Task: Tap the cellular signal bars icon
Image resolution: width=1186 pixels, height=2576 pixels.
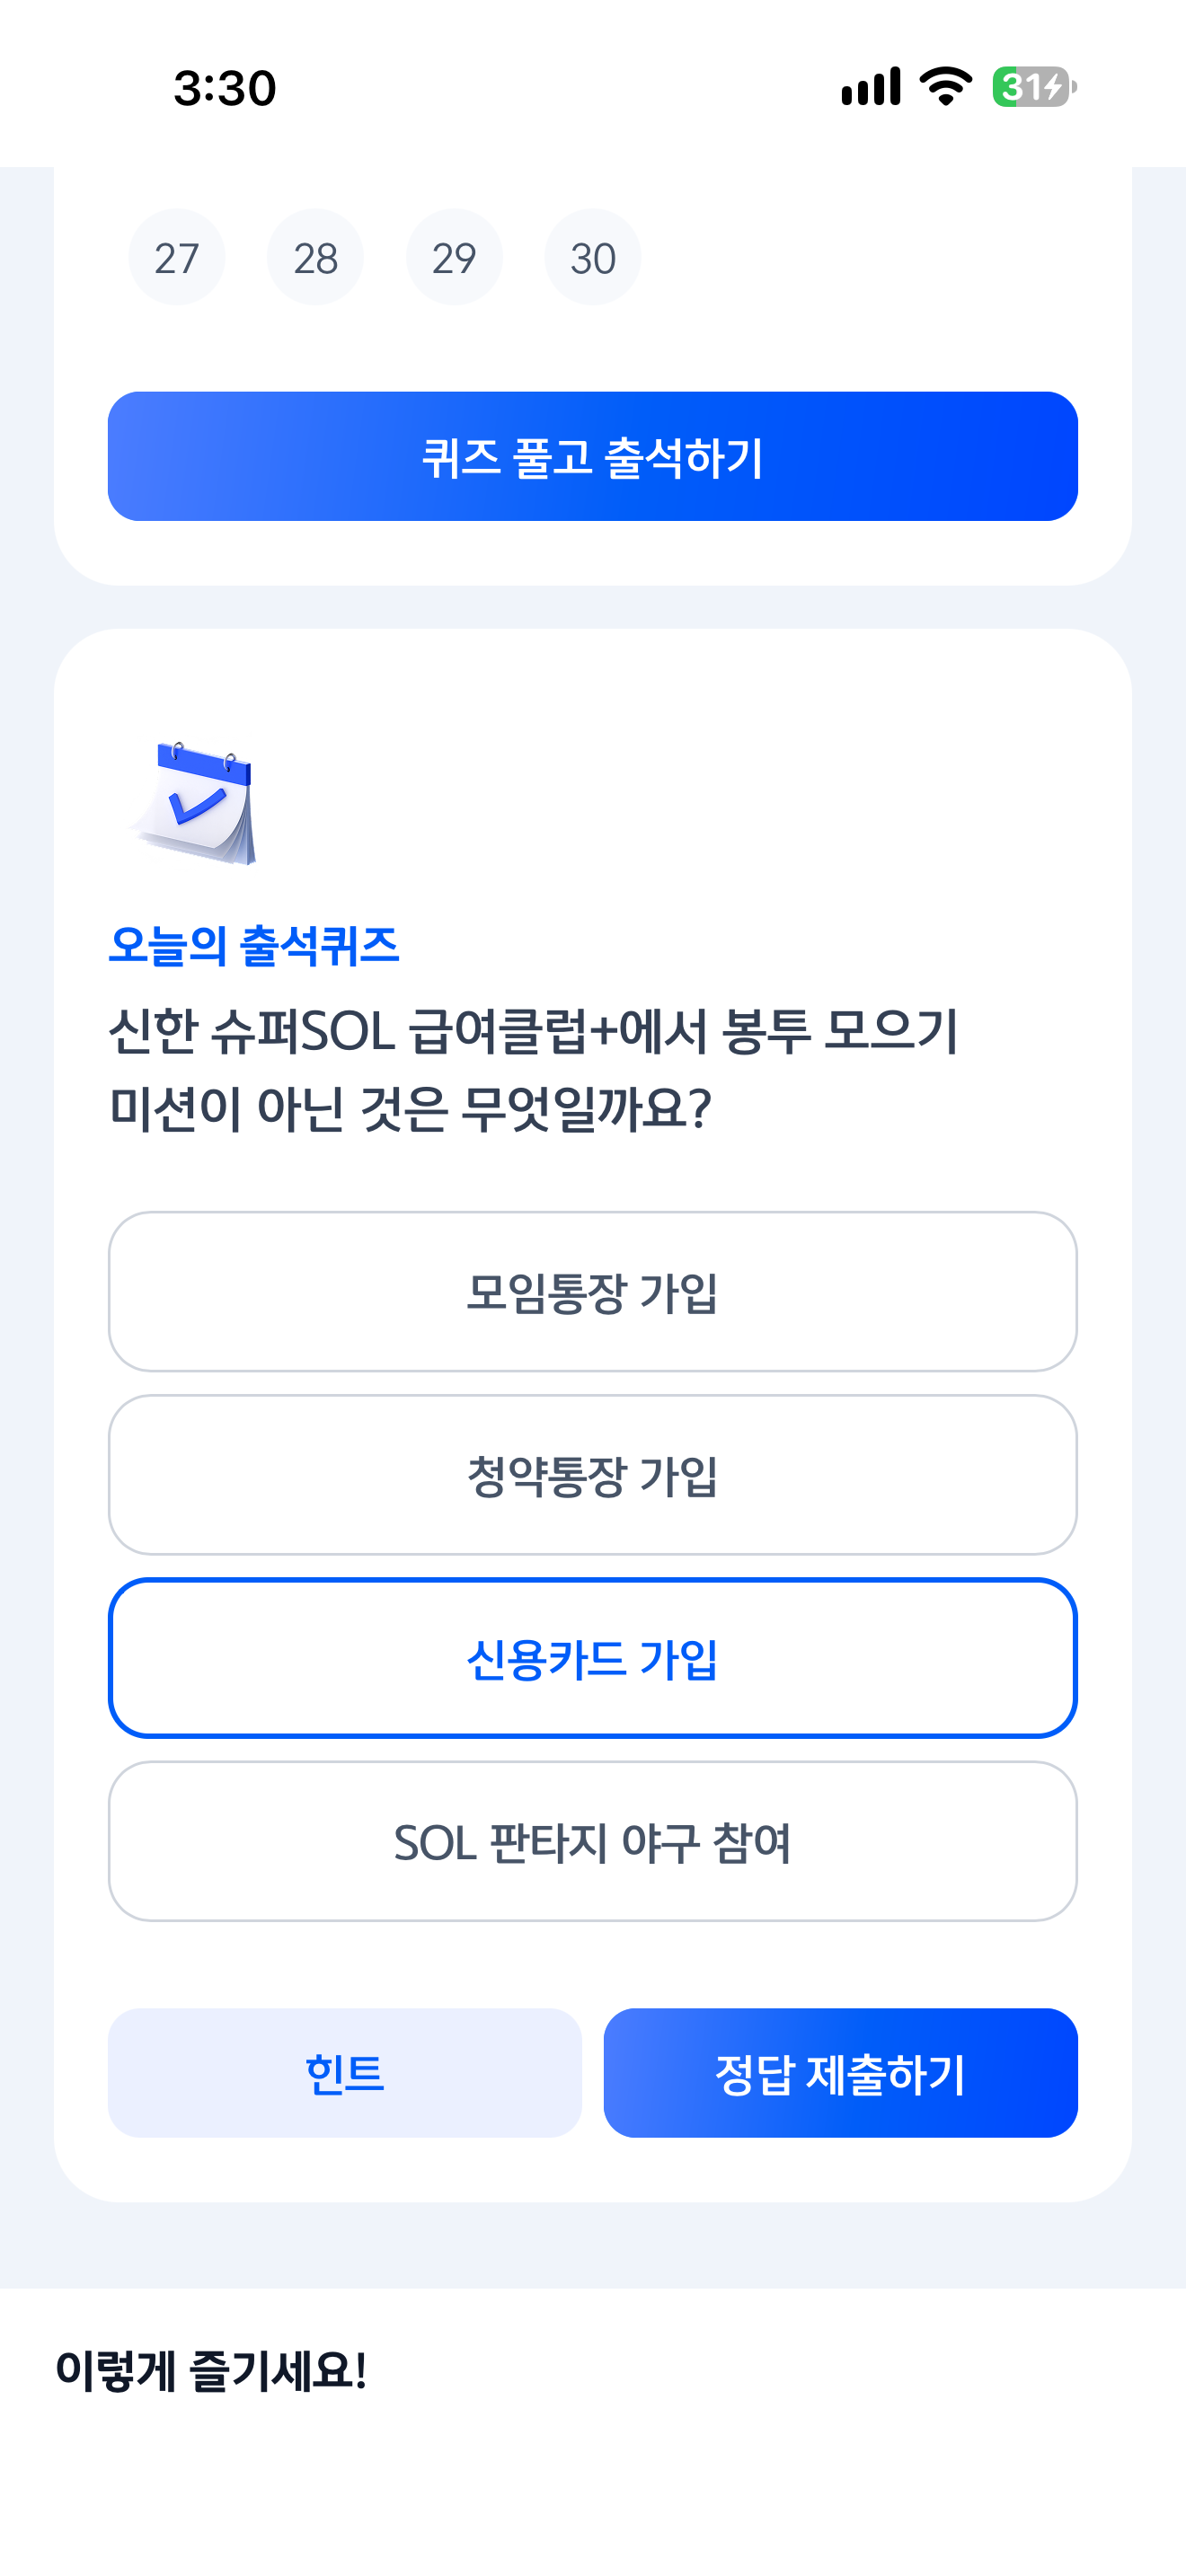Action: (870, 87)
